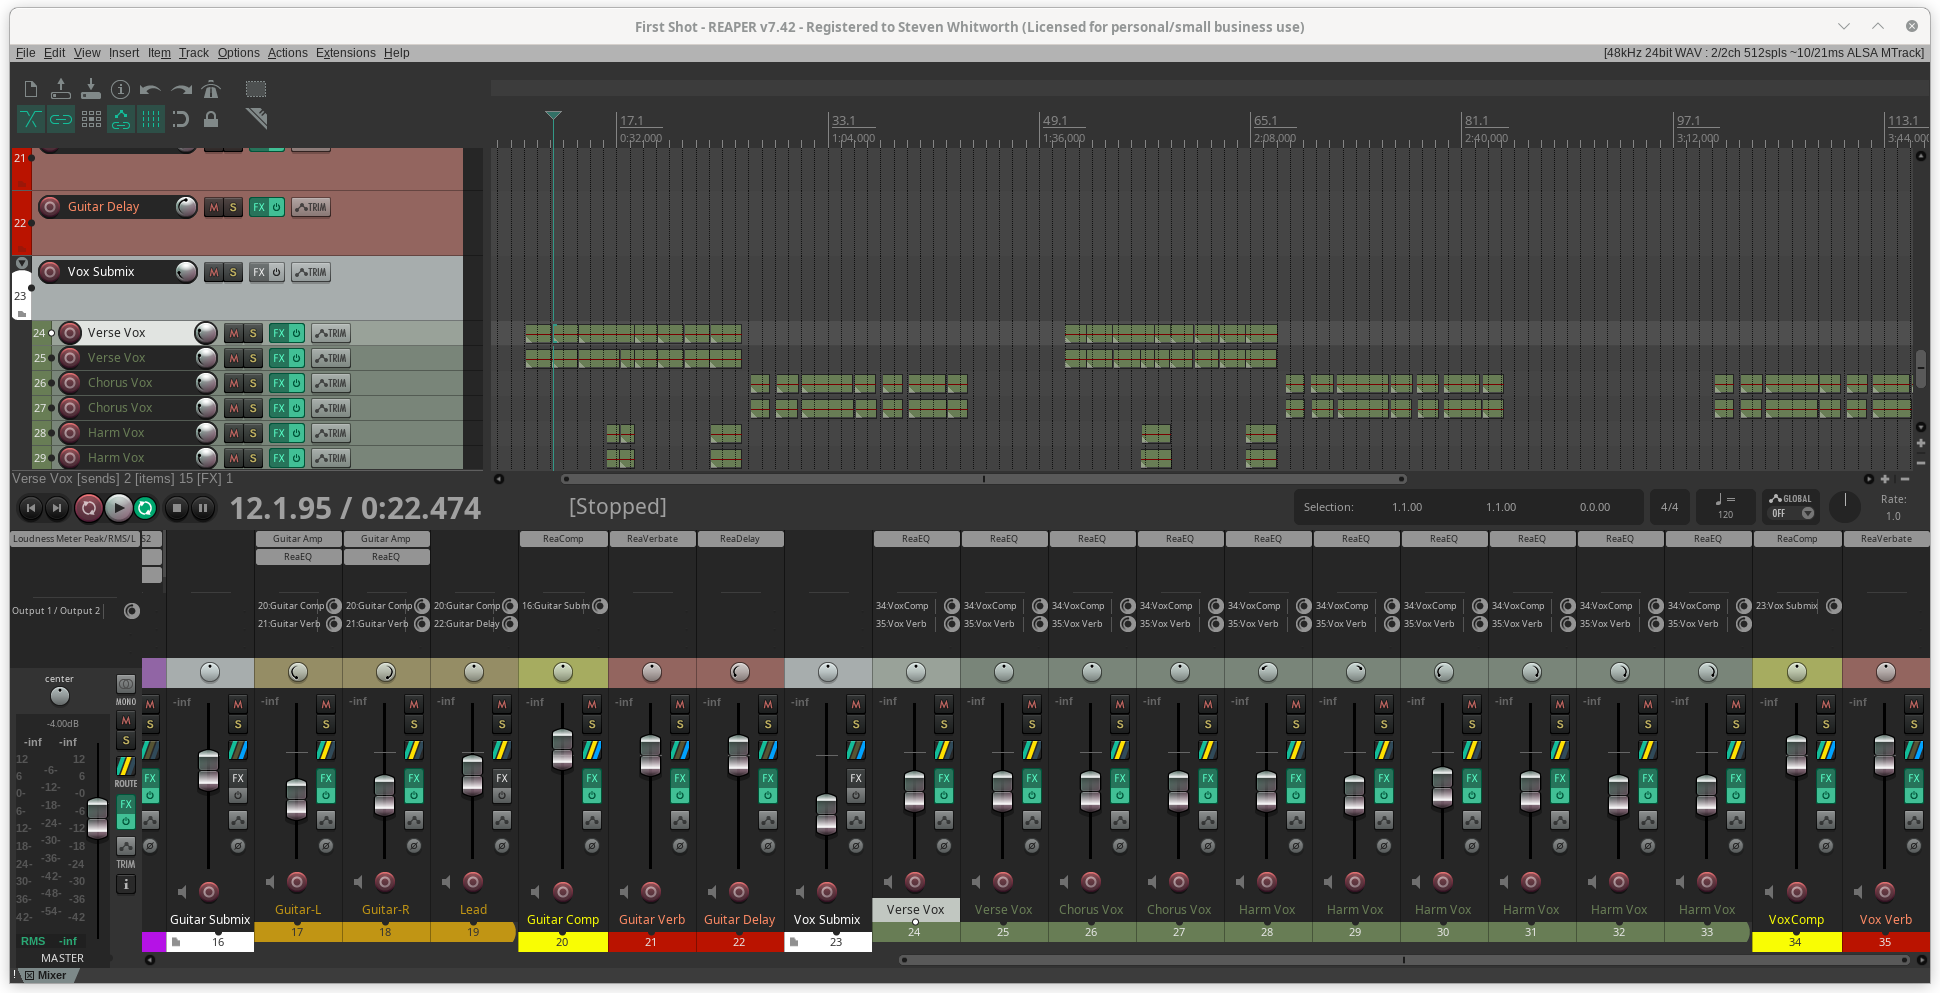Undo the last action
The width and height of the screenshot is (1940, 993).
point(151,89)
